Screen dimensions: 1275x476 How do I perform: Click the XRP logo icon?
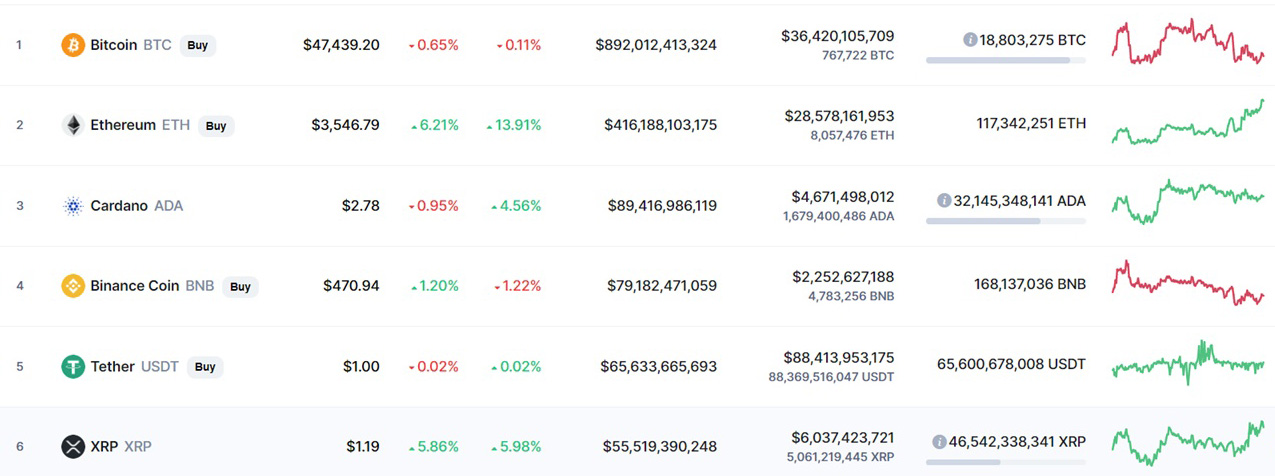coord(73,446)
